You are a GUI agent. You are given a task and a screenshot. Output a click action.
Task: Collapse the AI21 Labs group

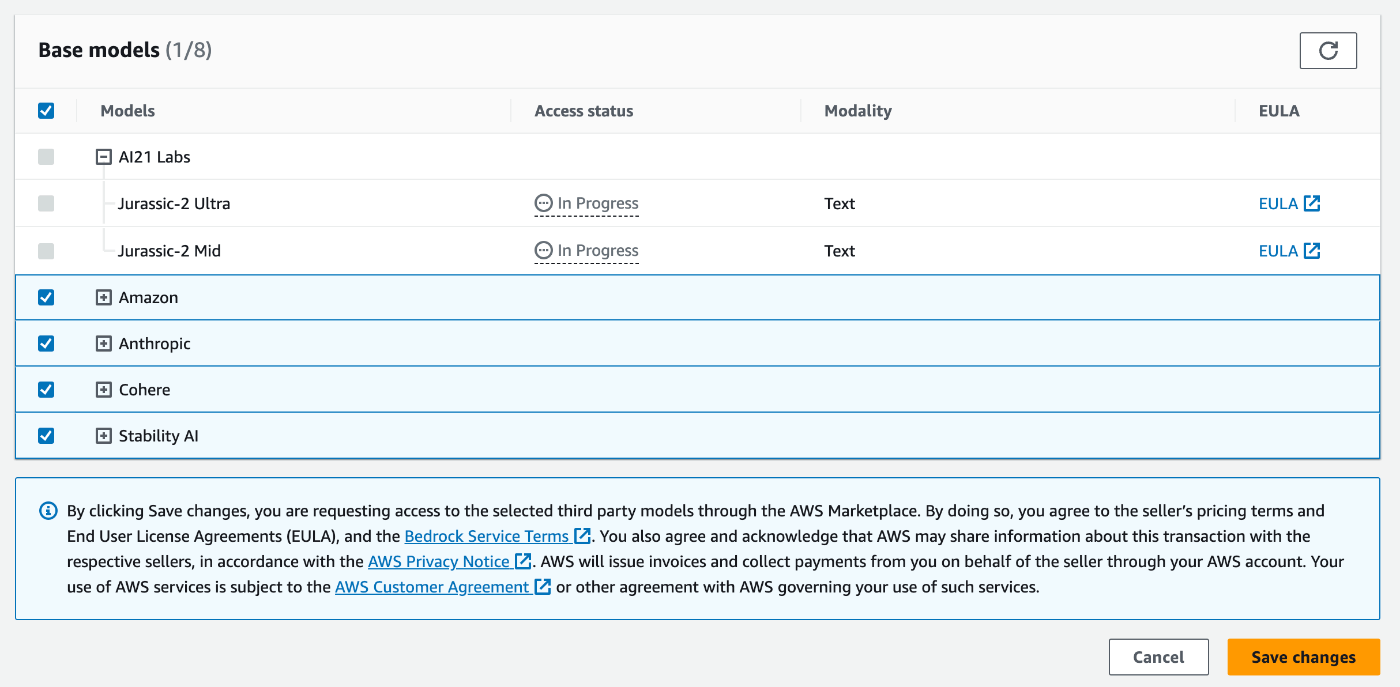(103, 157)
